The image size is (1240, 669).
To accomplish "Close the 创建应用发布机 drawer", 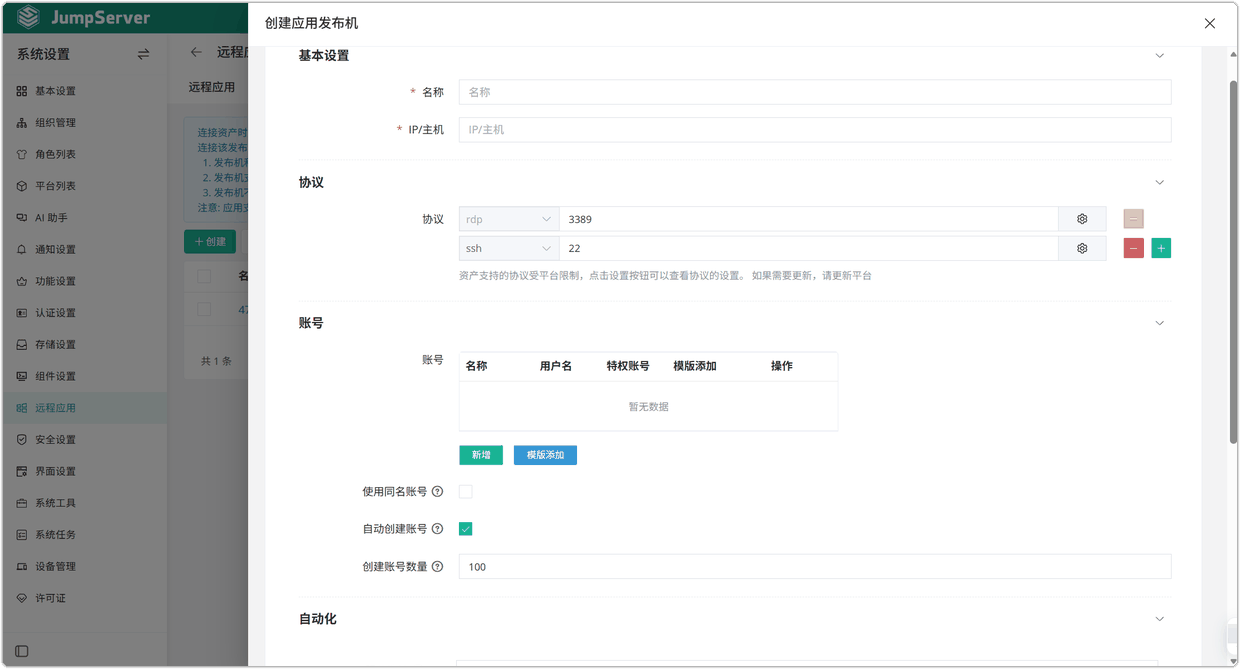I will (x=1210, y=23).
